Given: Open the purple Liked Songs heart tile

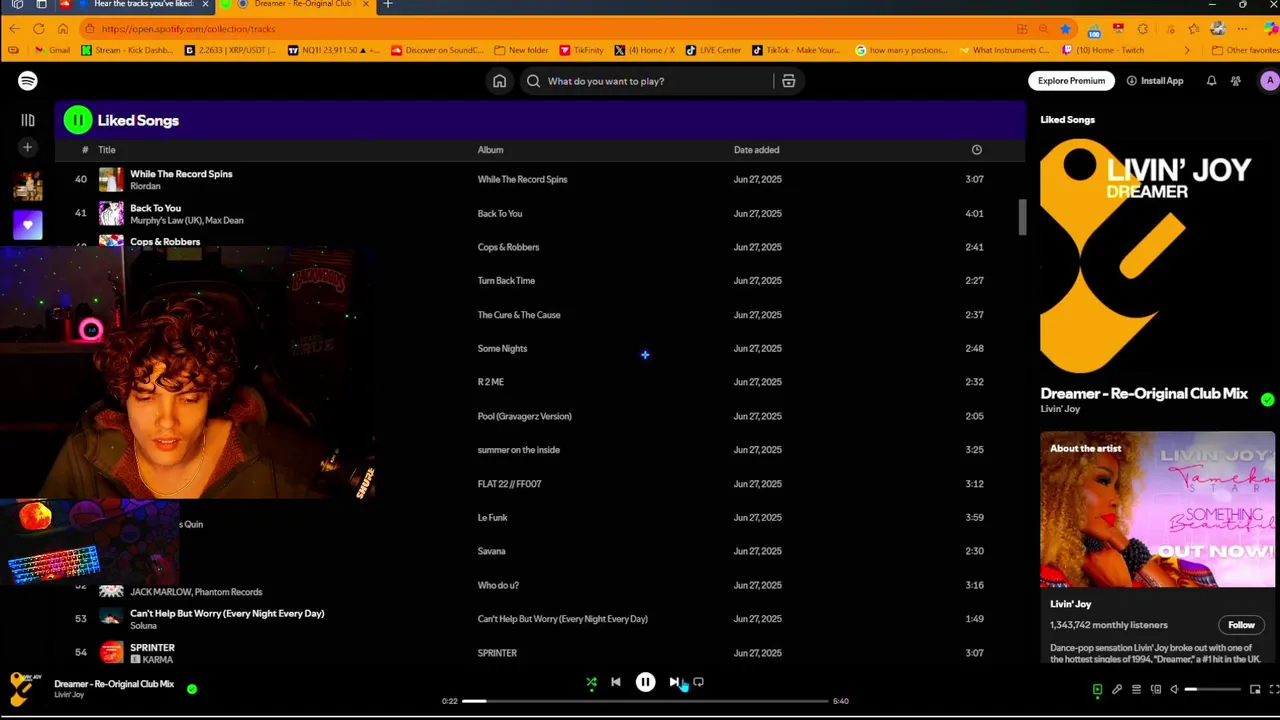Looking at the screenshot, I should [x=28, y=225].
